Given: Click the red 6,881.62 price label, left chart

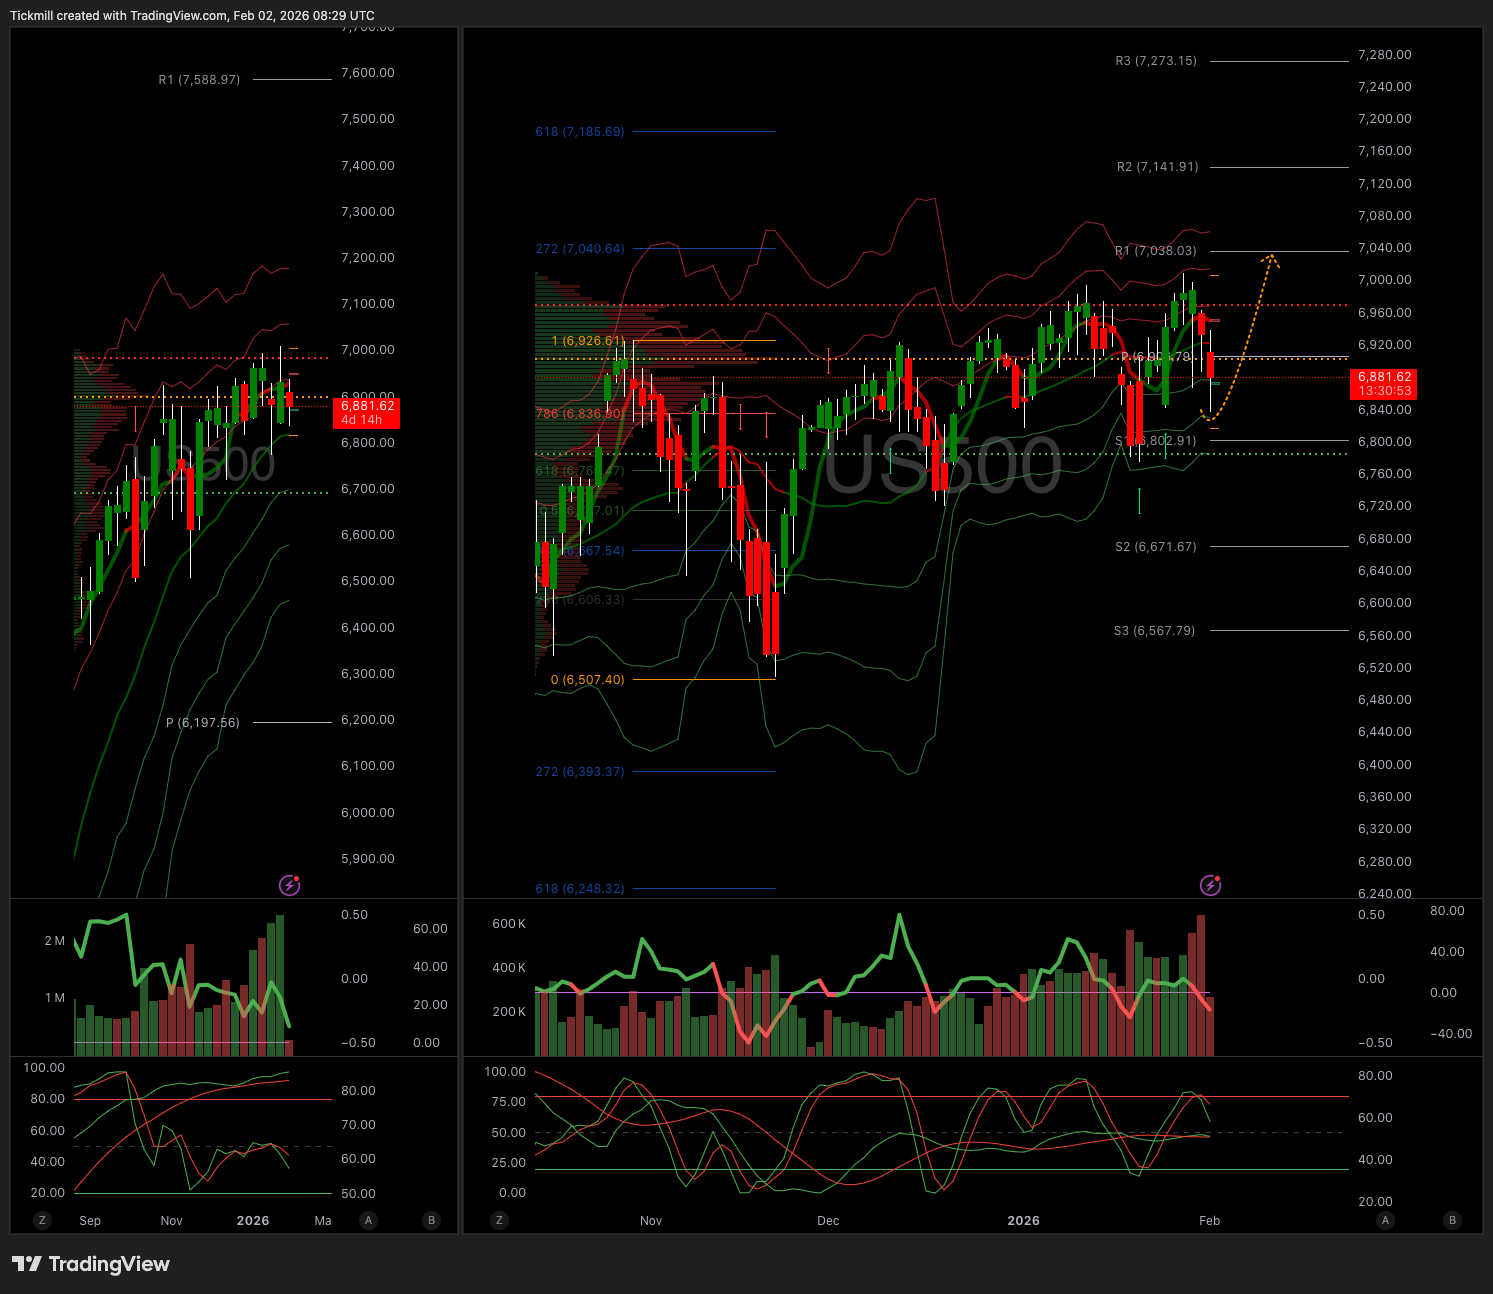Looking at the screenshot, I should [365, 412].
